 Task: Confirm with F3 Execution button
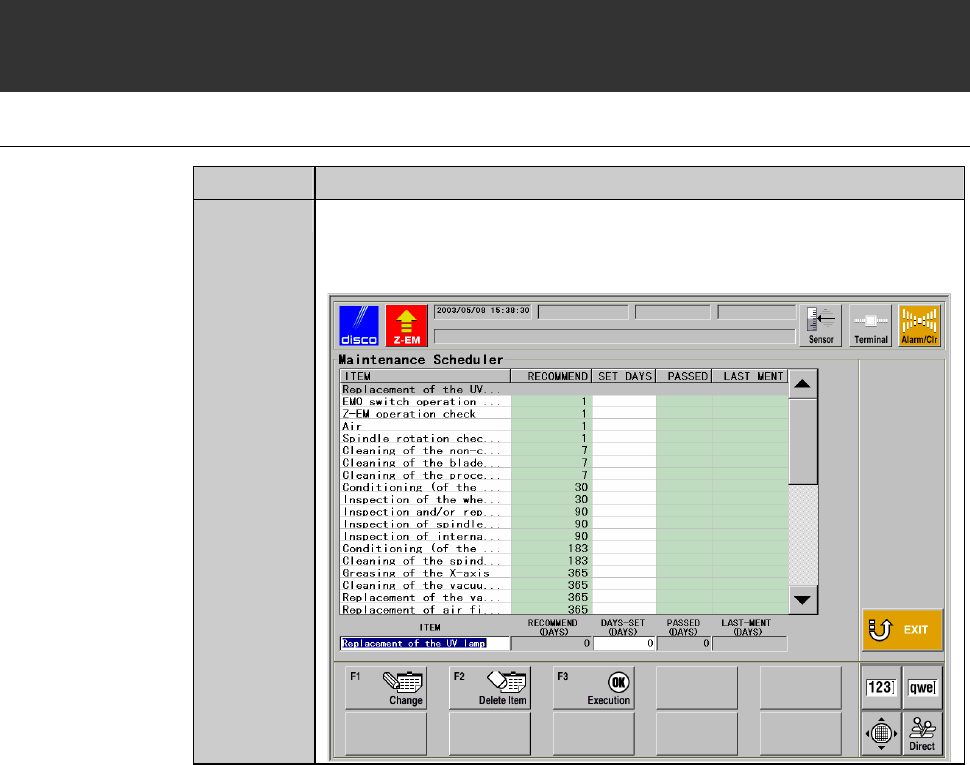click(x=593, y=688)
